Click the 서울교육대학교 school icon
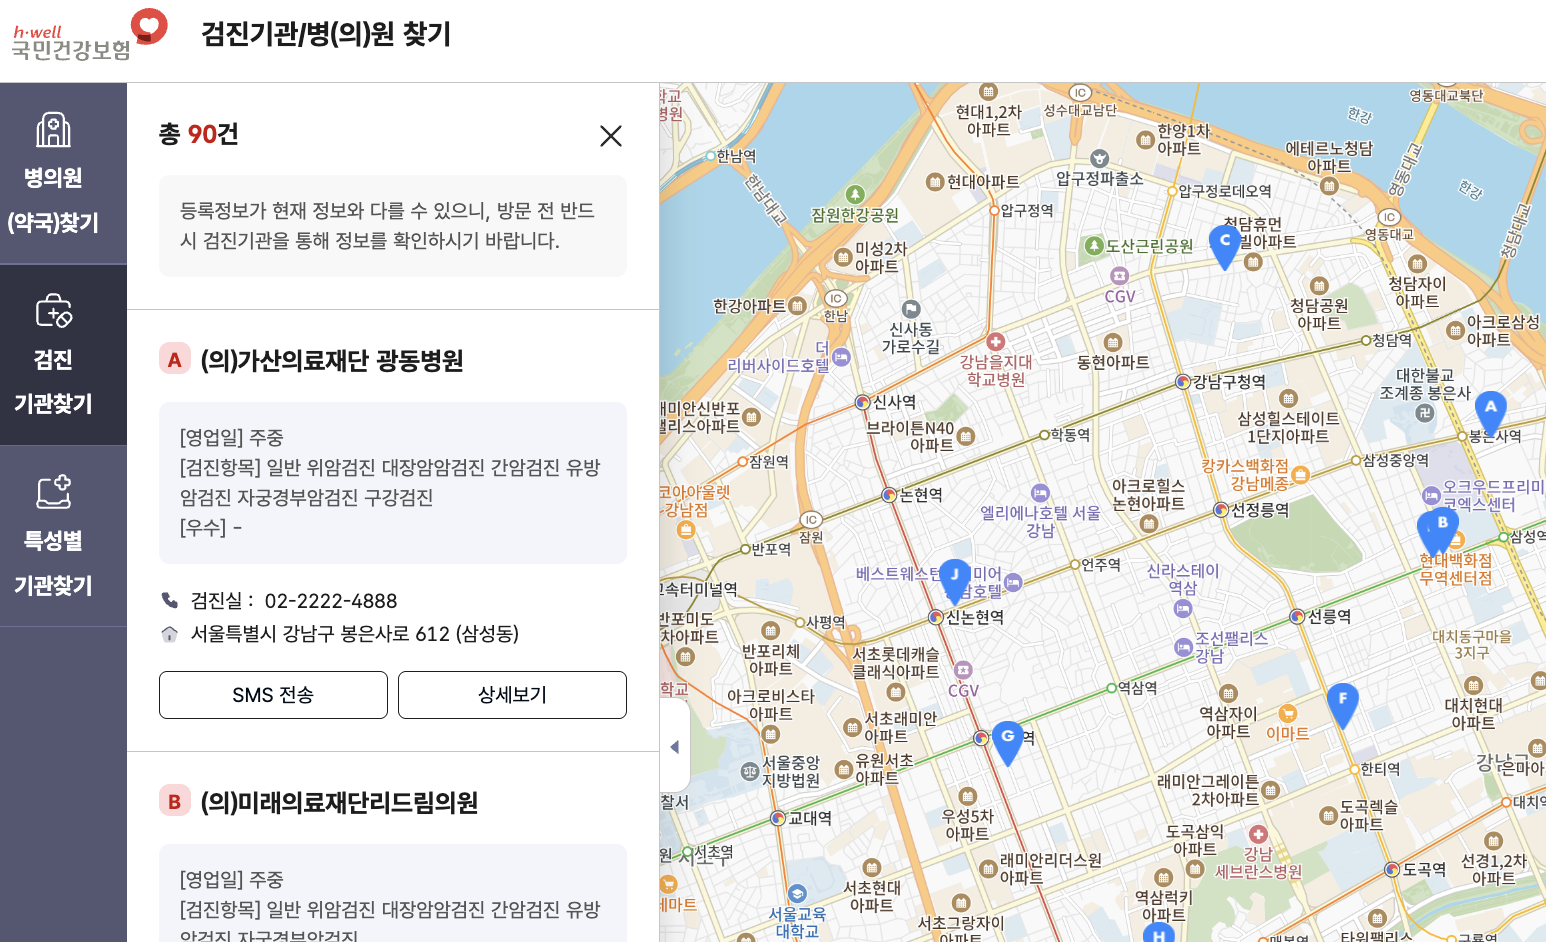The height and width of the screenshot is (942, 1546). 797,893
